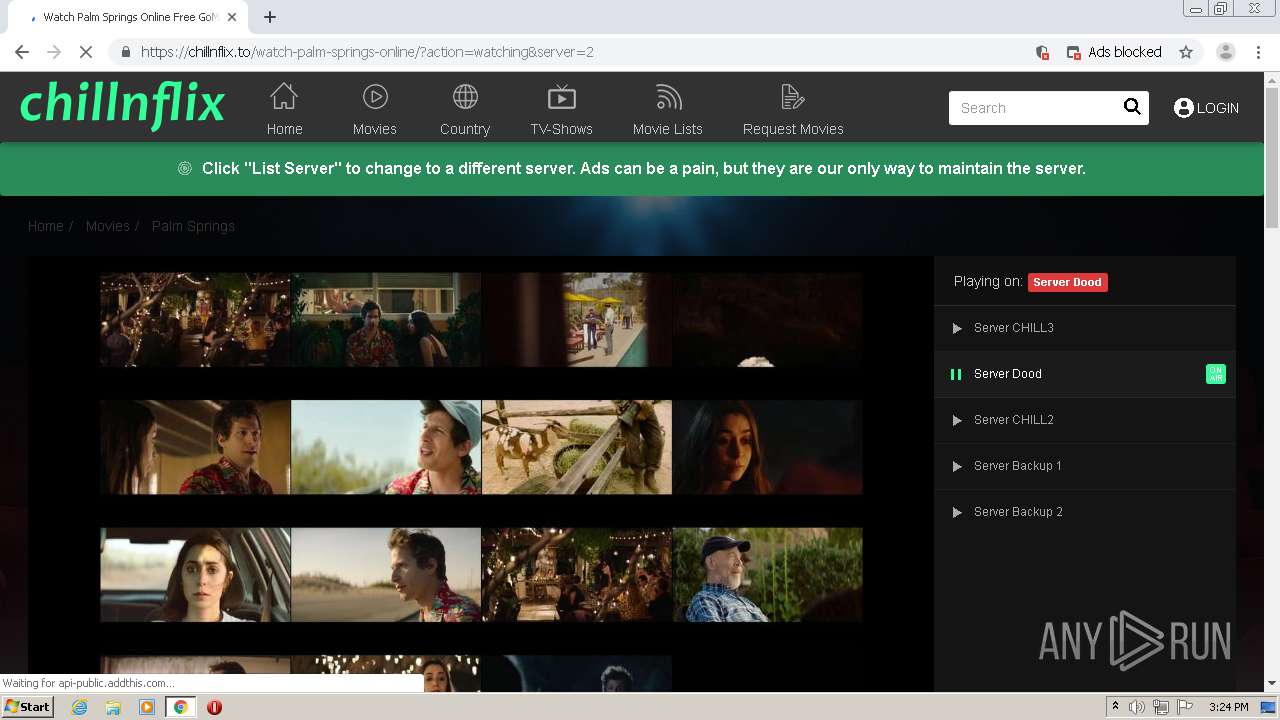Open the Home navigation icon
1280x720 pixels.
(284, 97)
